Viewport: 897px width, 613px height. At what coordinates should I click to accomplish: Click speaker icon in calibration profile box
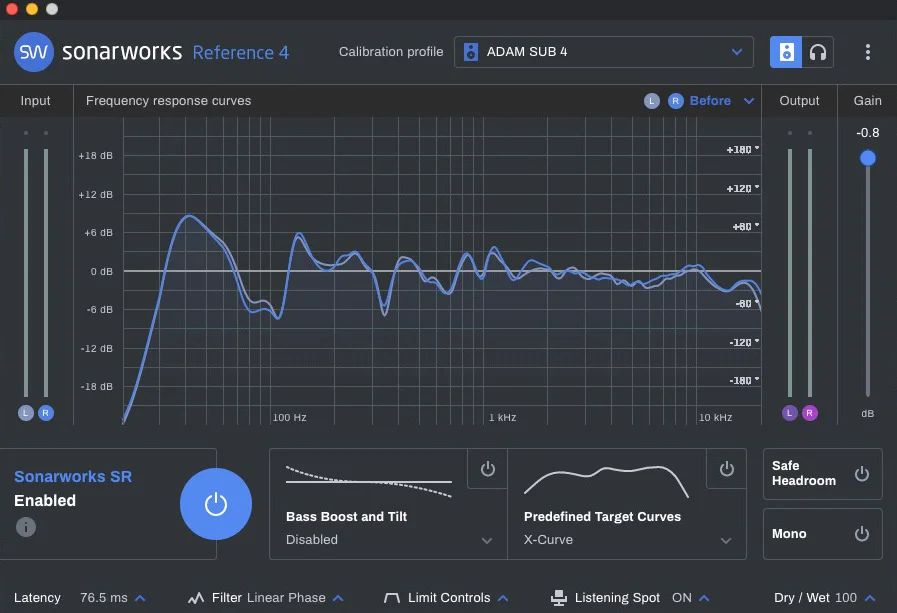(471, 52)
